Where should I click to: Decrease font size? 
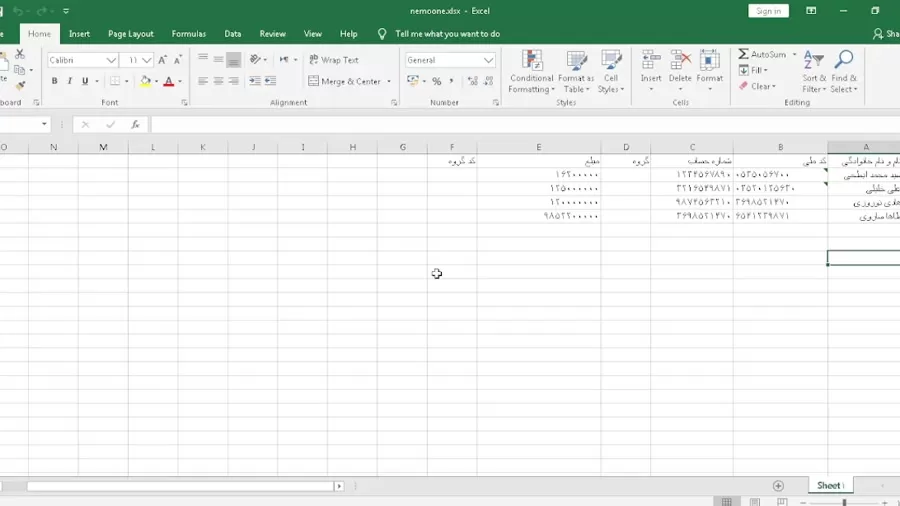pos(177,60)
